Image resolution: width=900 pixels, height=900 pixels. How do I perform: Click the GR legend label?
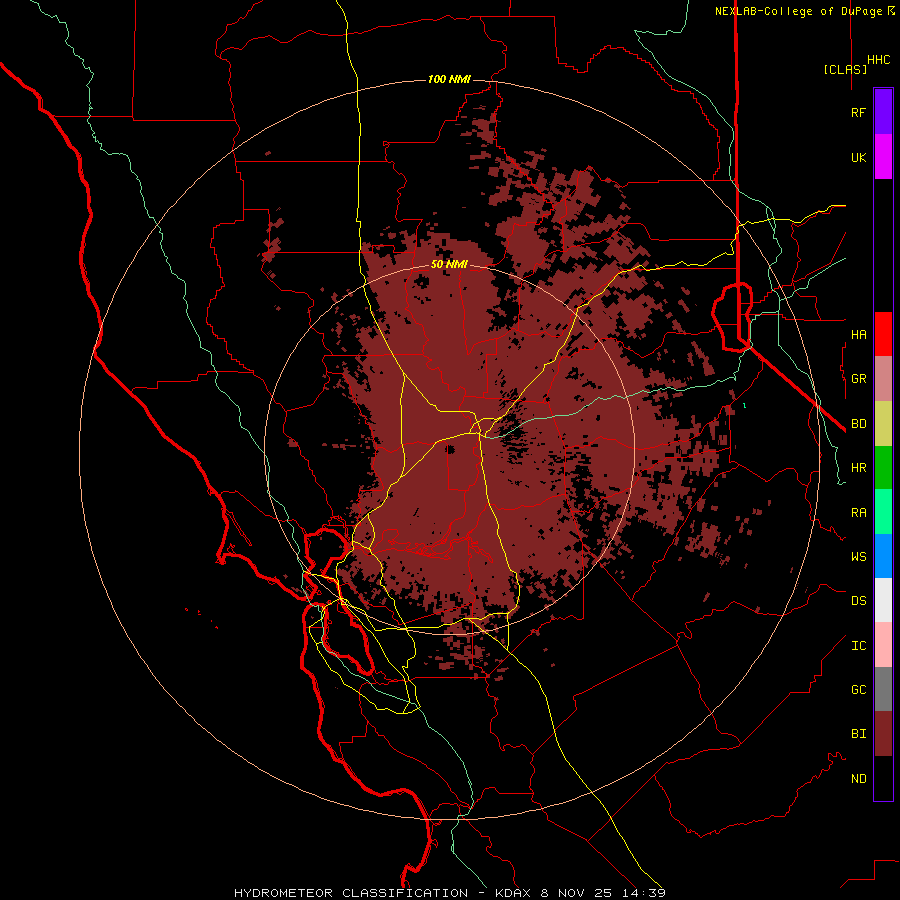point(858,379)
